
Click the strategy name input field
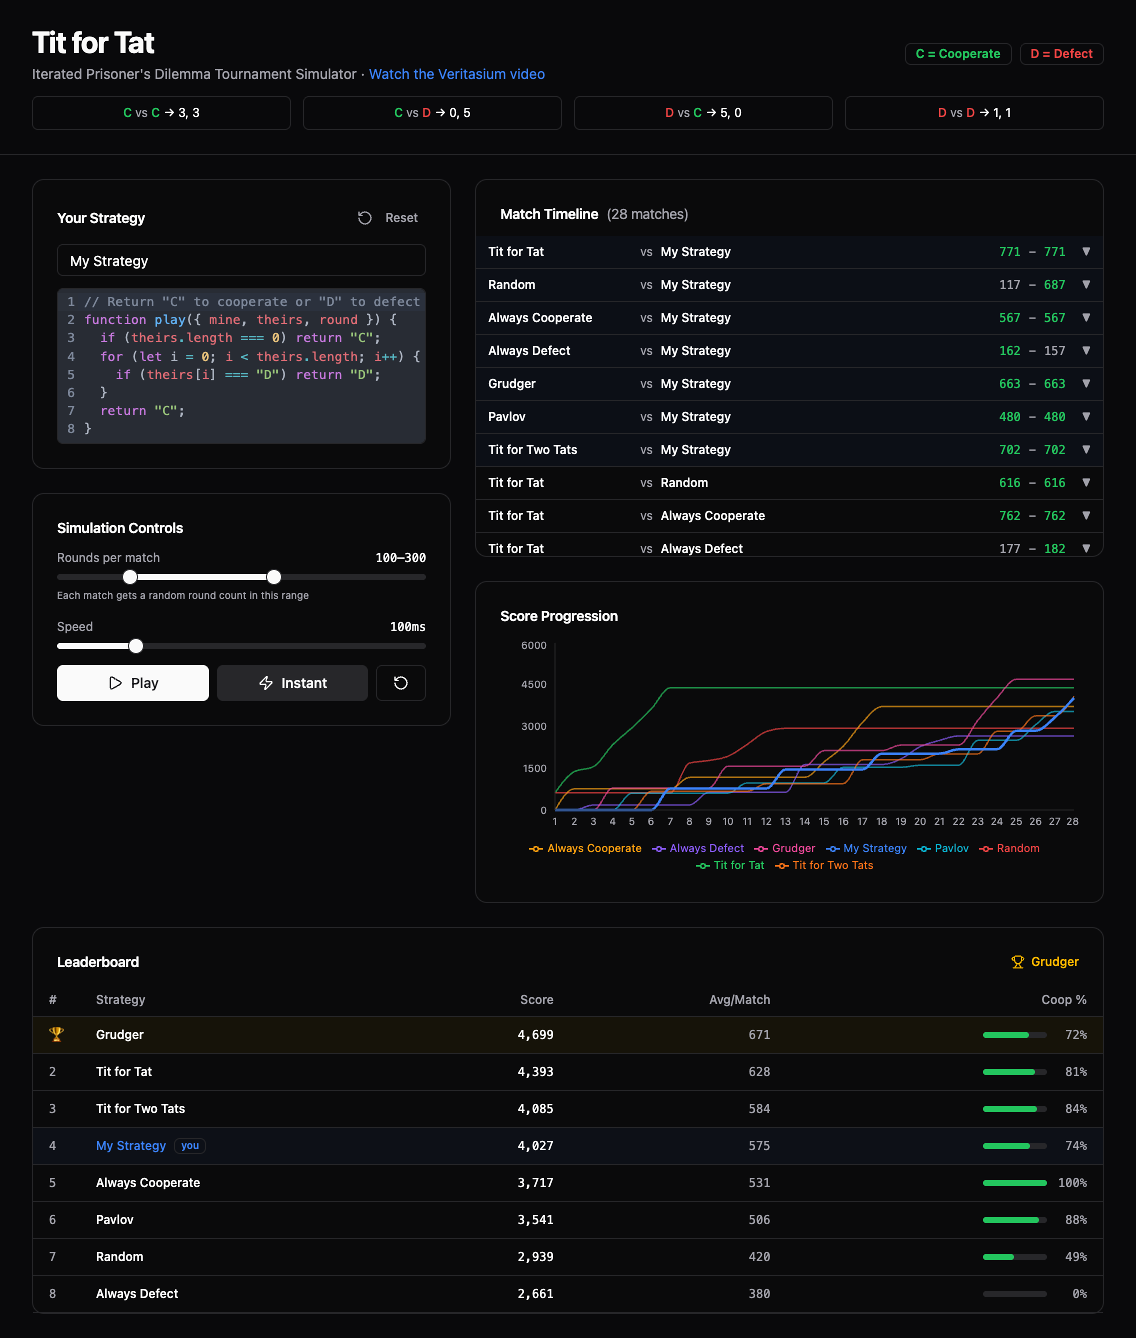click(241, 261)
